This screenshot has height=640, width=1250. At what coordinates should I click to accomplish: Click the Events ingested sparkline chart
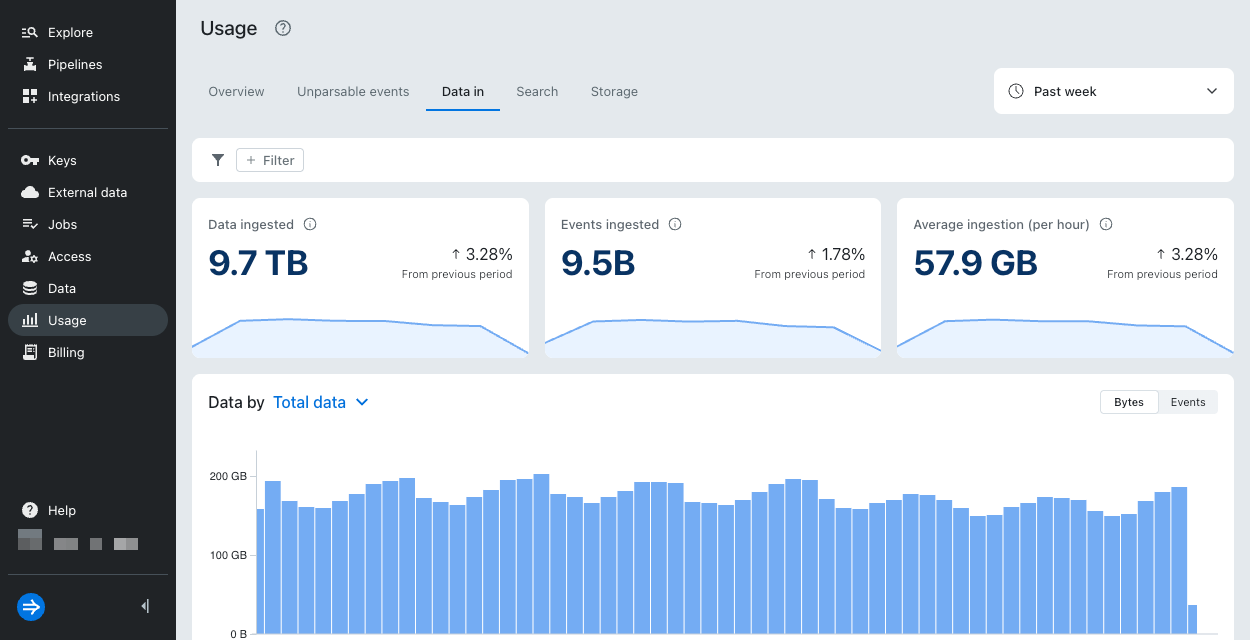click(x=713, y=336)
